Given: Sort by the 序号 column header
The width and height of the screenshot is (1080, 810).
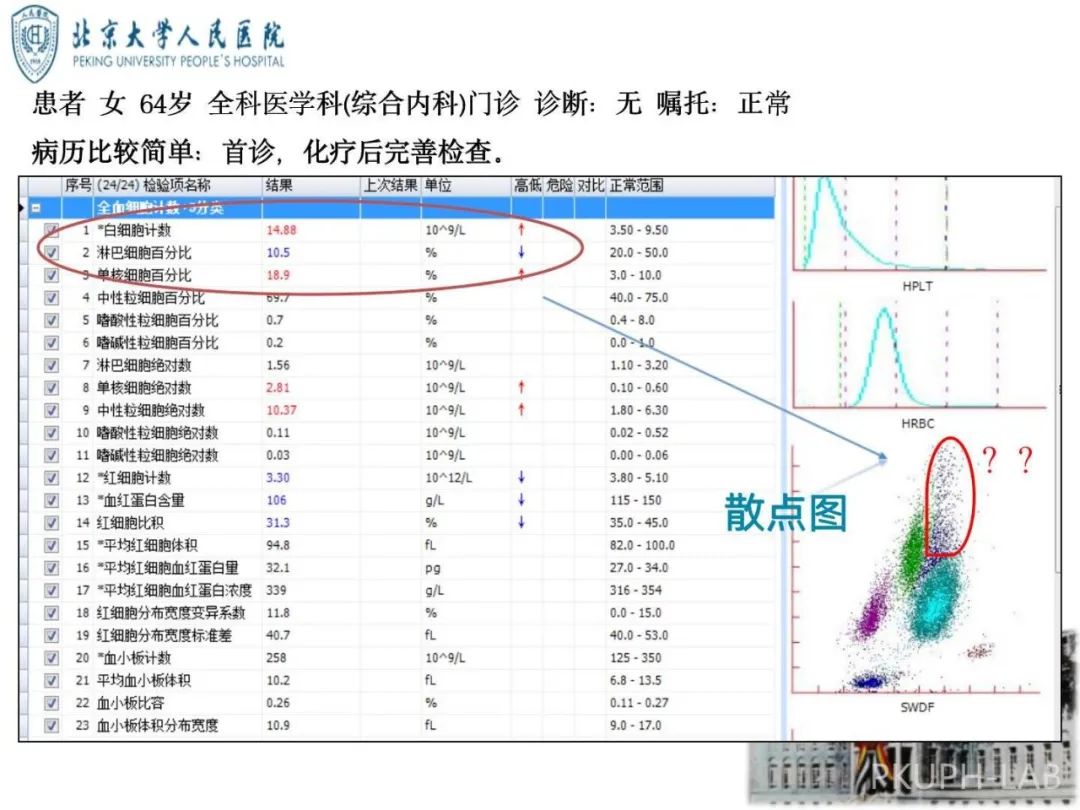Looking at the screenshot, I should click(x=78, y=185).
